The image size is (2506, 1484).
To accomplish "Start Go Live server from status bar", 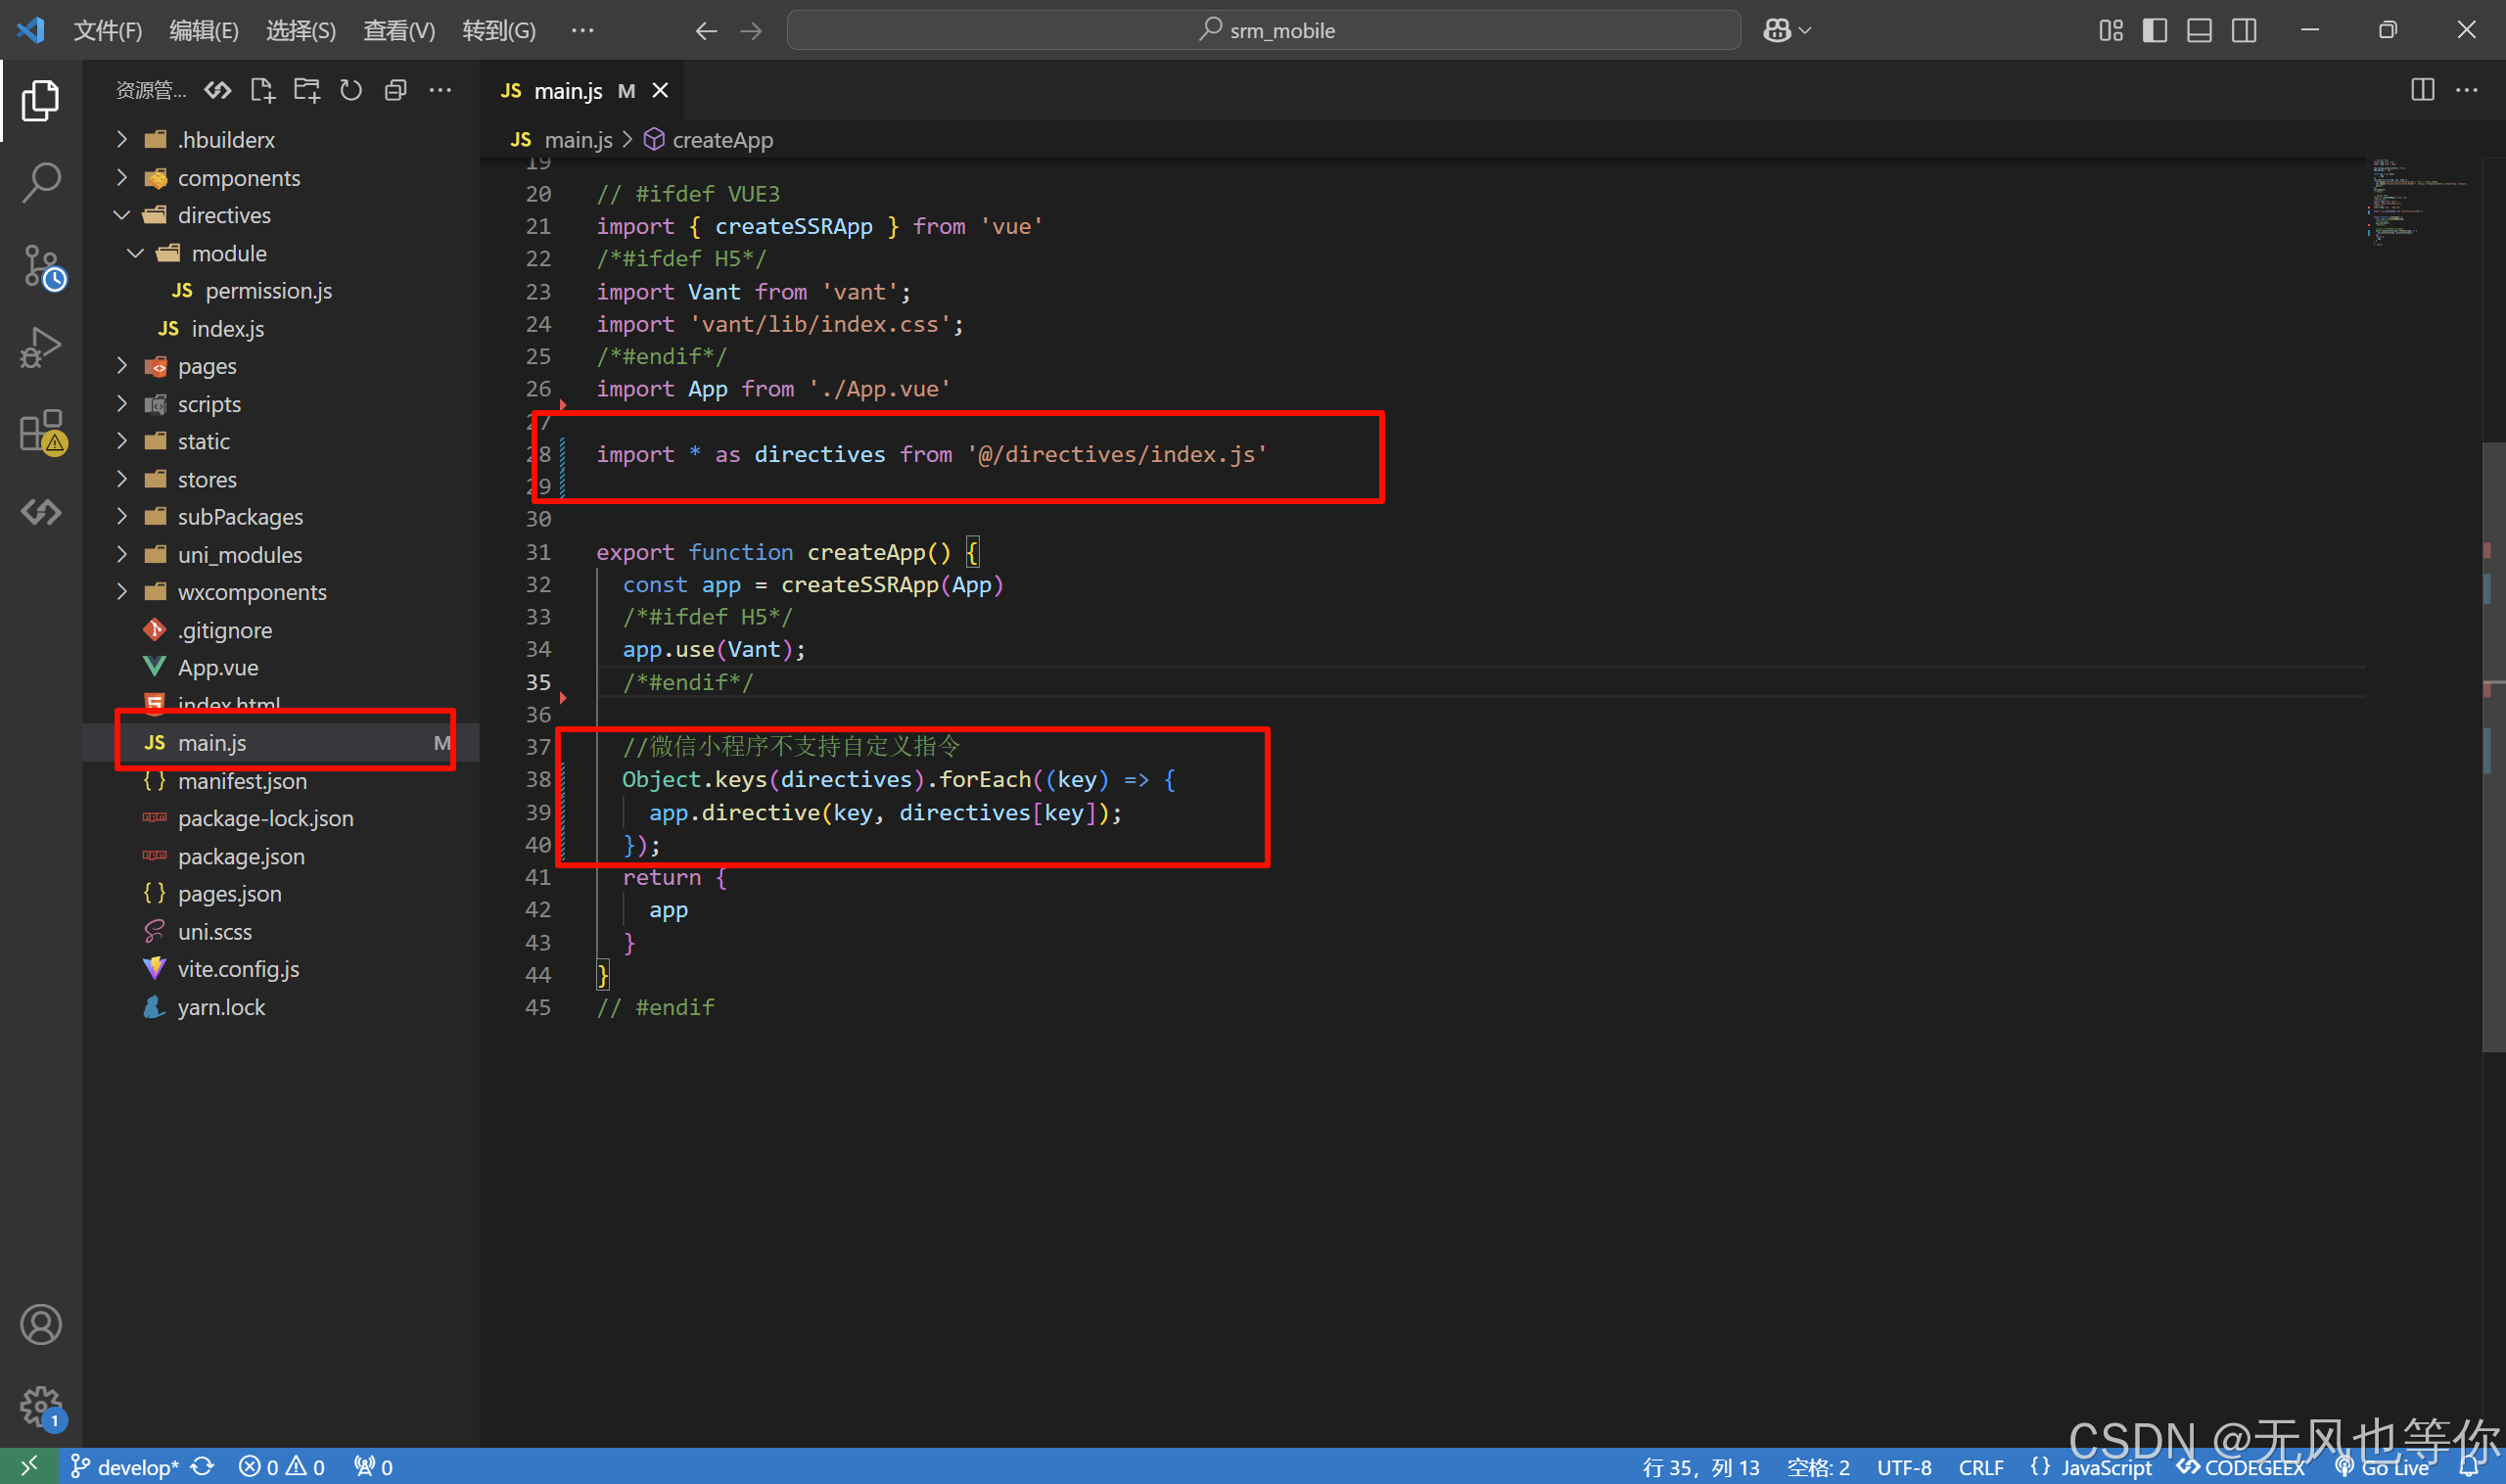I will click(x=2384, y=1467).
